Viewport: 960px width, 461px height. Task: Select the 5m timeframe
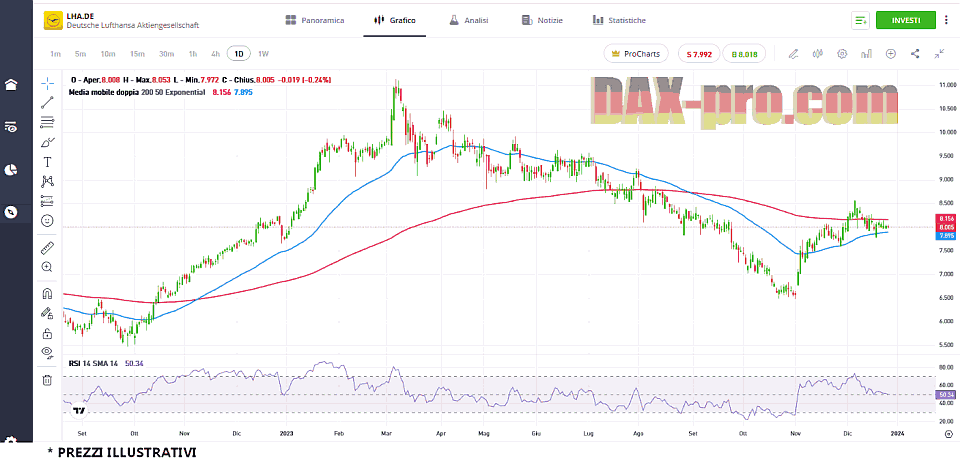(80, 54)
